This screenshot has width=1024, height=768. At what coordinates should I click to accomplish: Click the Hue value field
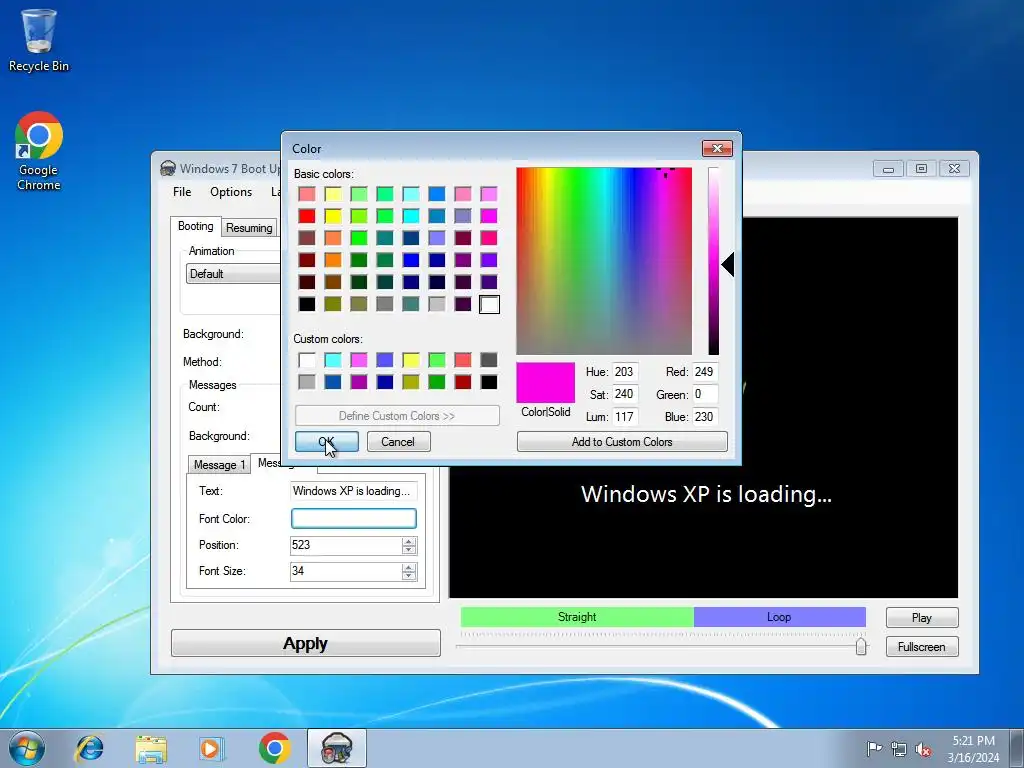(x=625, y=372)
